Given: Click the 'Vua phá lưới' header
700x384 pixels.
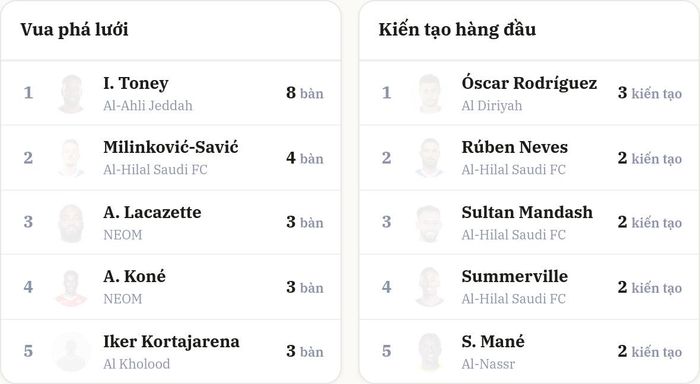Looking at the screenshot, I should tap(74, 29).
